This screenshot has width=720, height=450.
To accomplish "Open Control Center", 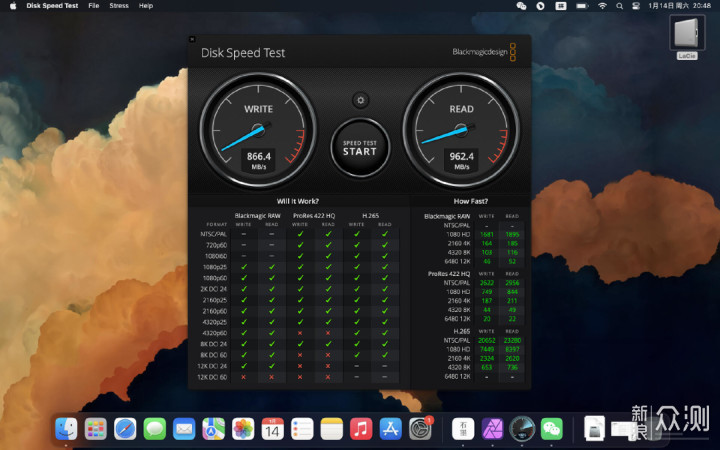I will 636,6.
